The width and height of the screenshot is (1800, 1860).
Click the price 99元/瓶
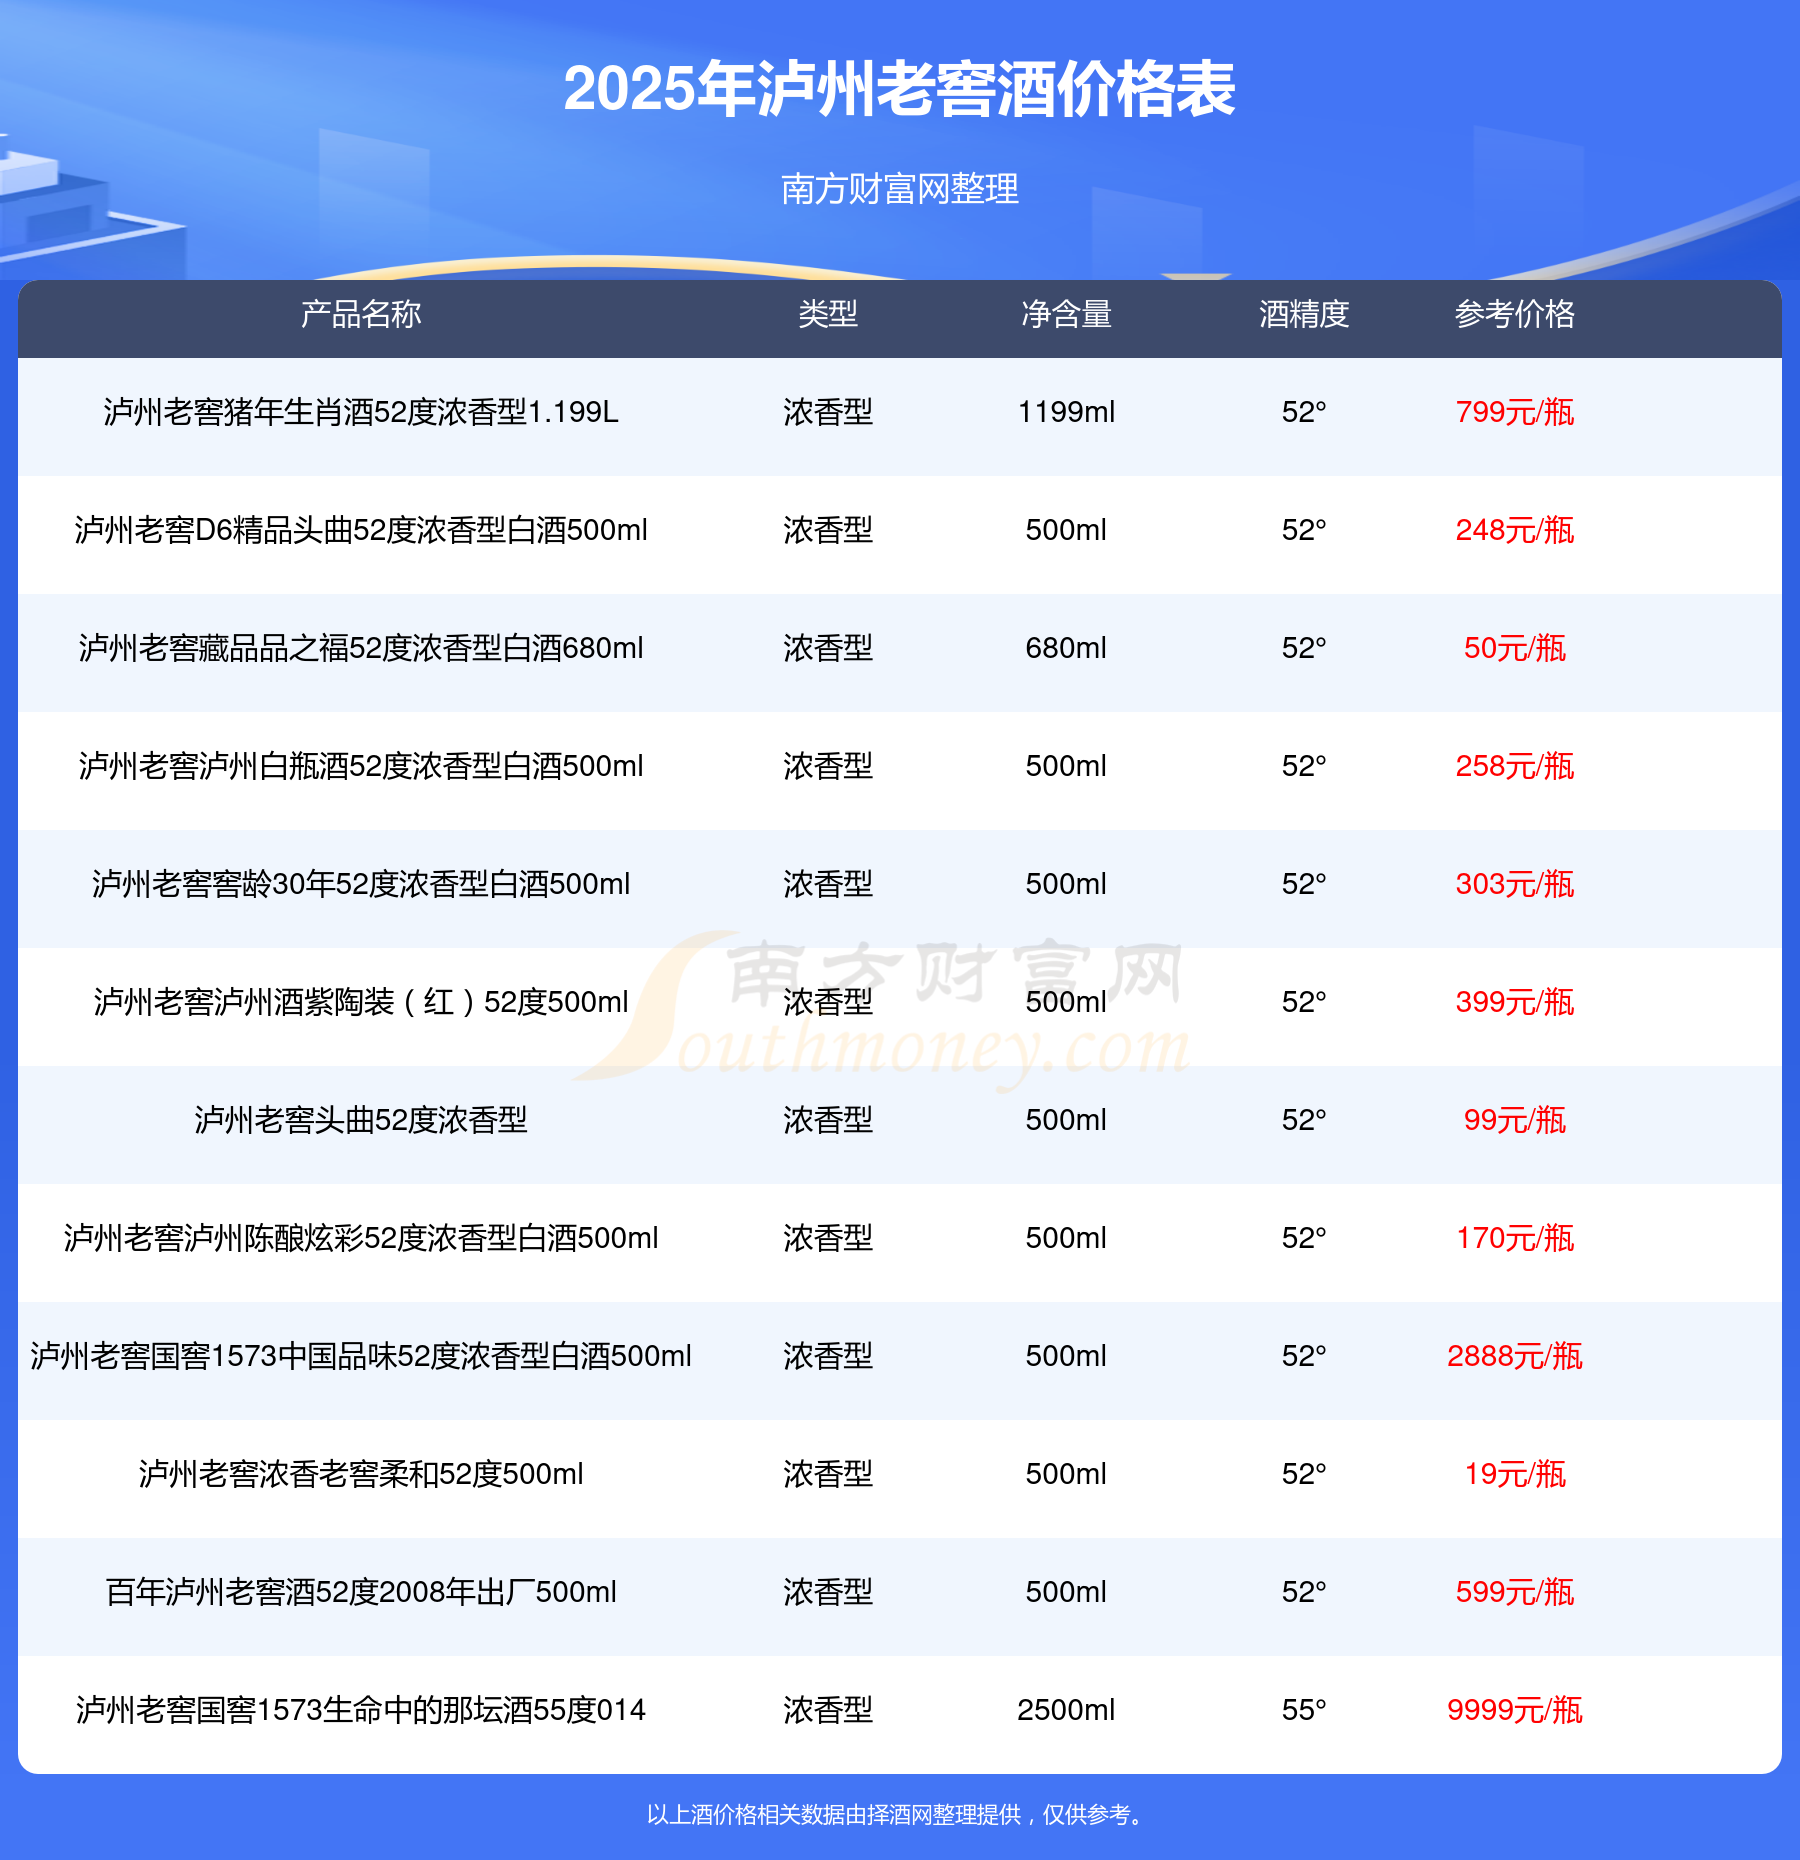coord(1515,1120)
